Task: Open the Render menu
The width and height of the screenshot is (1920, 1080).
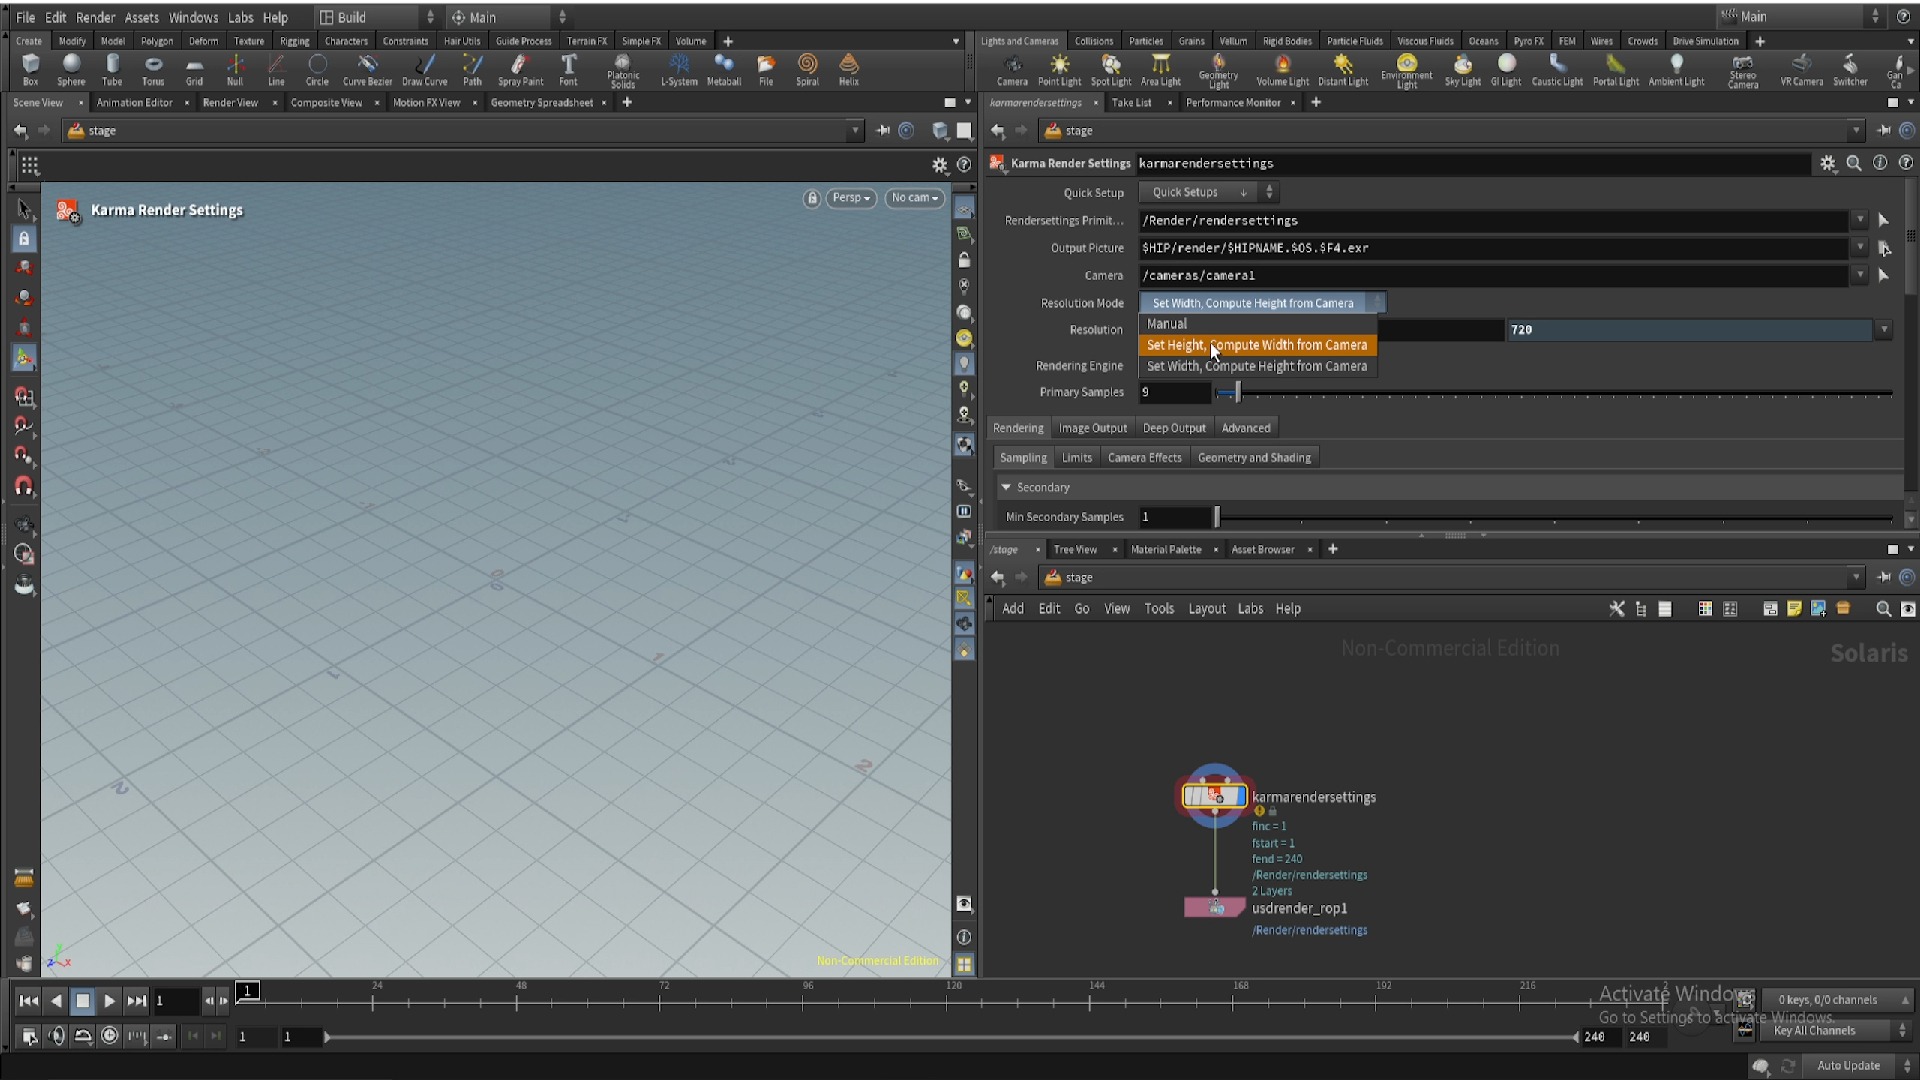Action: [x=95, y=17]
